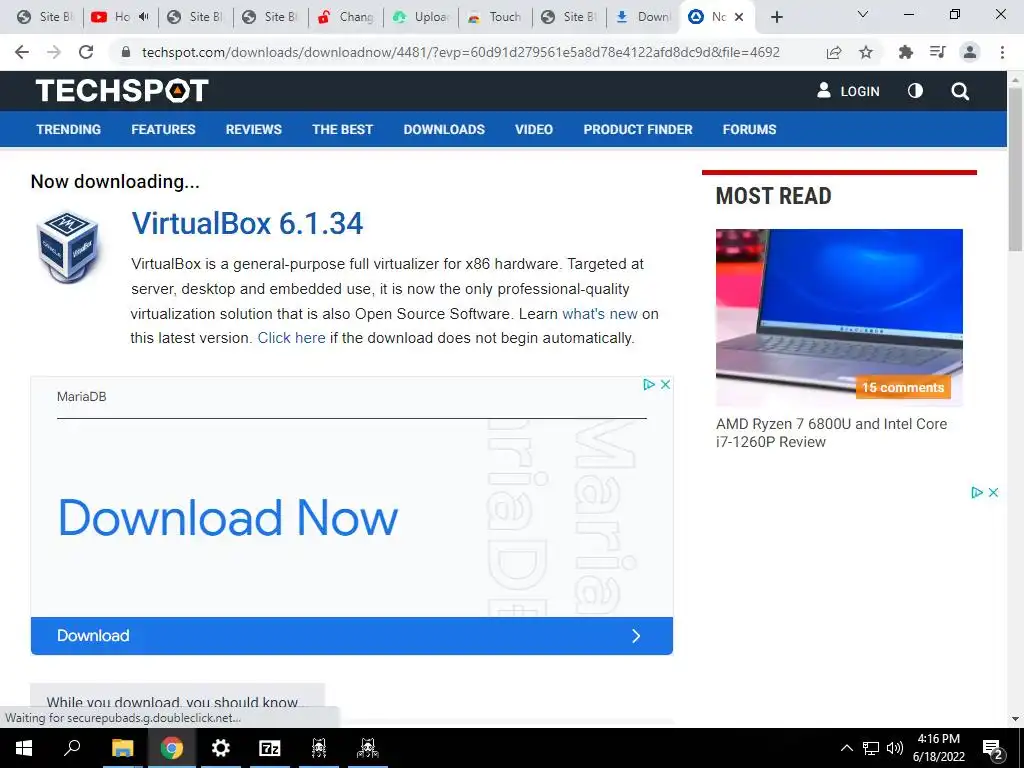The image size is (1024, 768).
Task: Bookmark this page with the star icon
Action: (866, 52)
